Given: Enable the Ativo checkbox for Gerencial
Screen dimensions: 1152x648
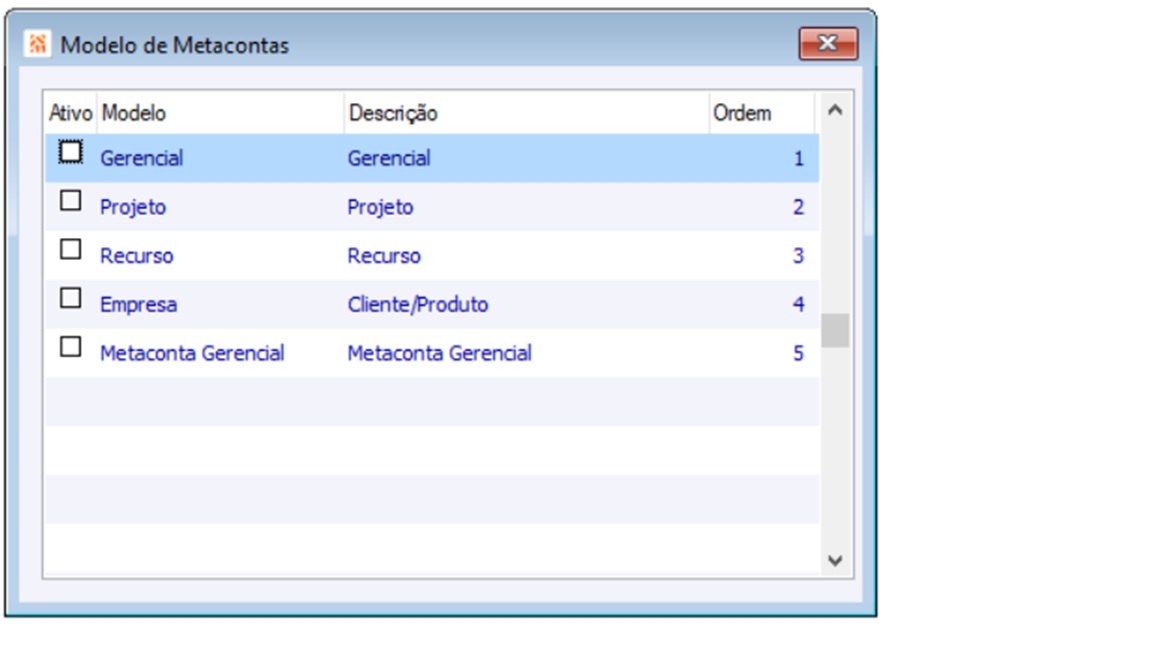Looking at the screenshot, I should click(x=71, y=152).
